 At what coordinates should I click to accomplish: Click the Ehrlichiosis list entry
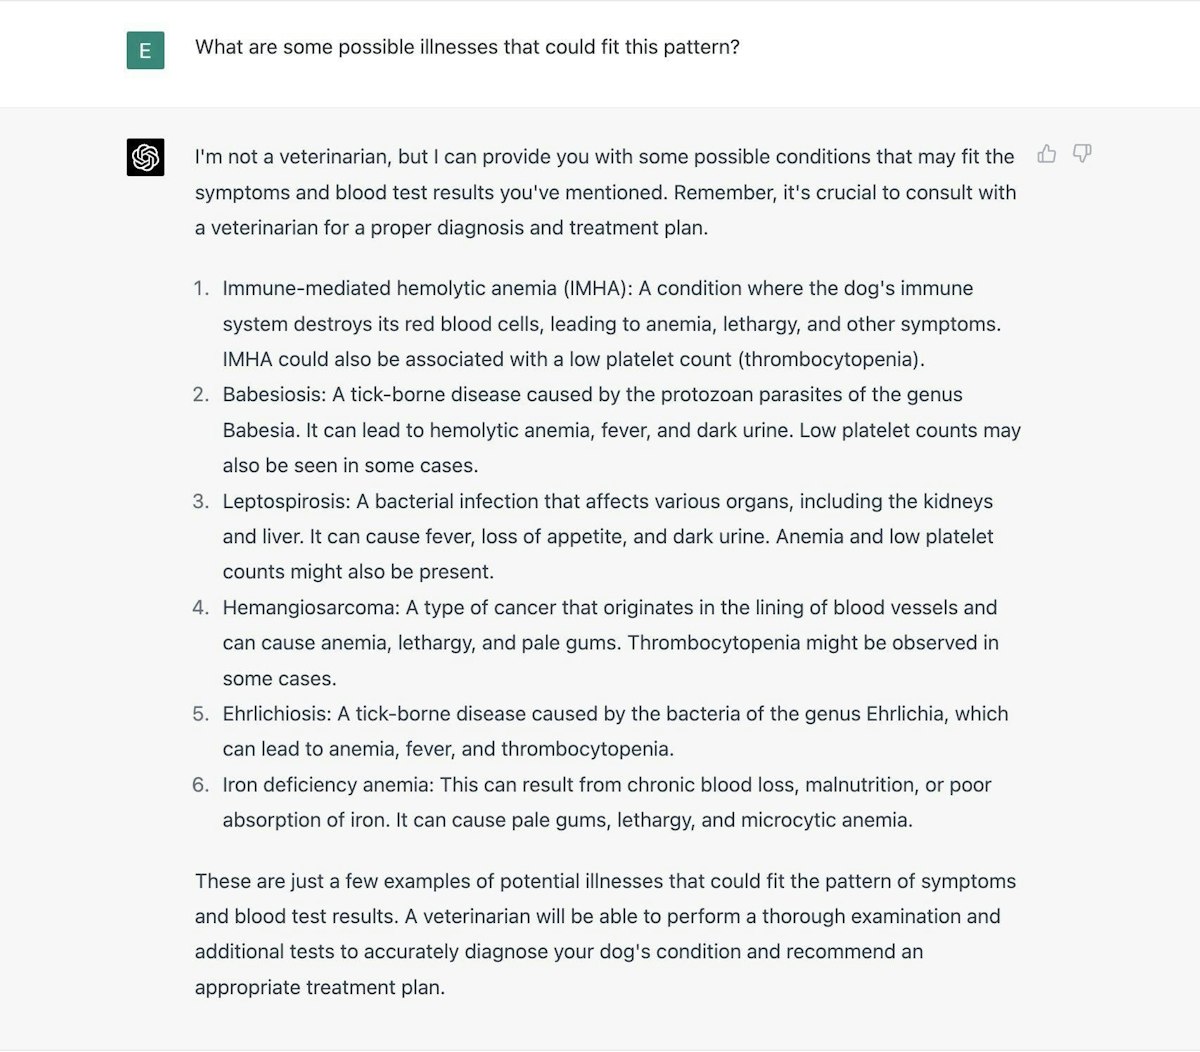[615, 731]
